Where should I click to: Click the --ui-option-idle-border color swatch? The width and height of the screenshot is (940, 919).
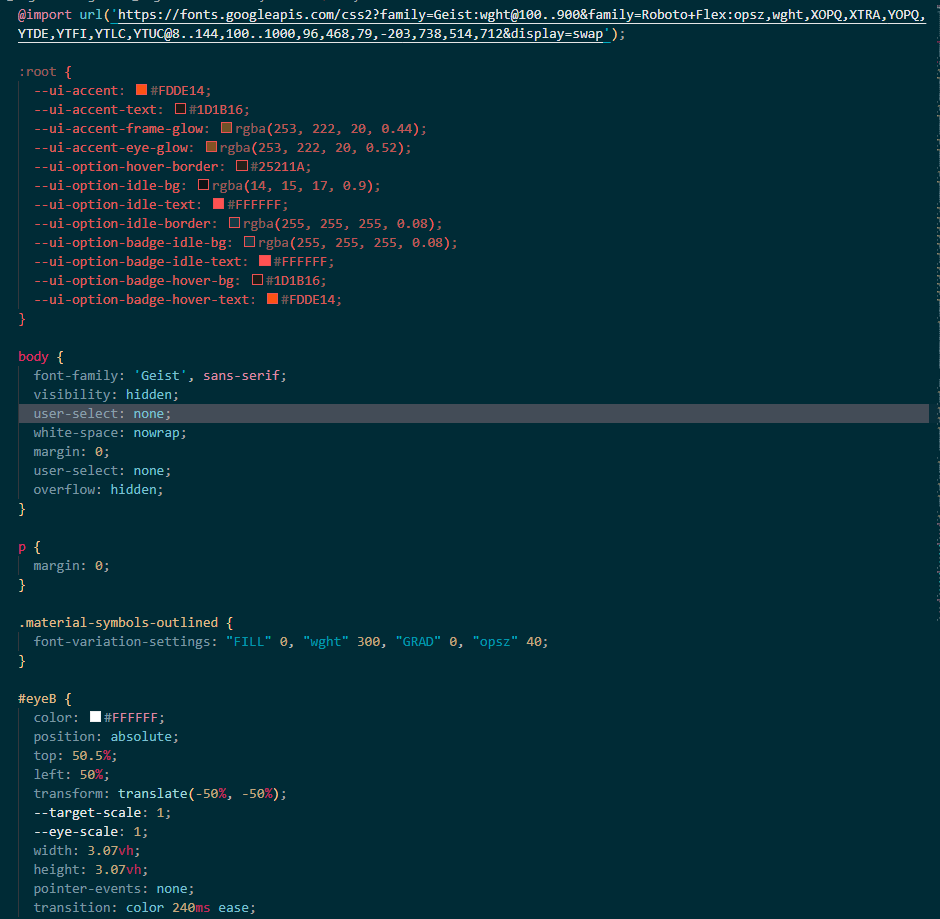(234, 223)
